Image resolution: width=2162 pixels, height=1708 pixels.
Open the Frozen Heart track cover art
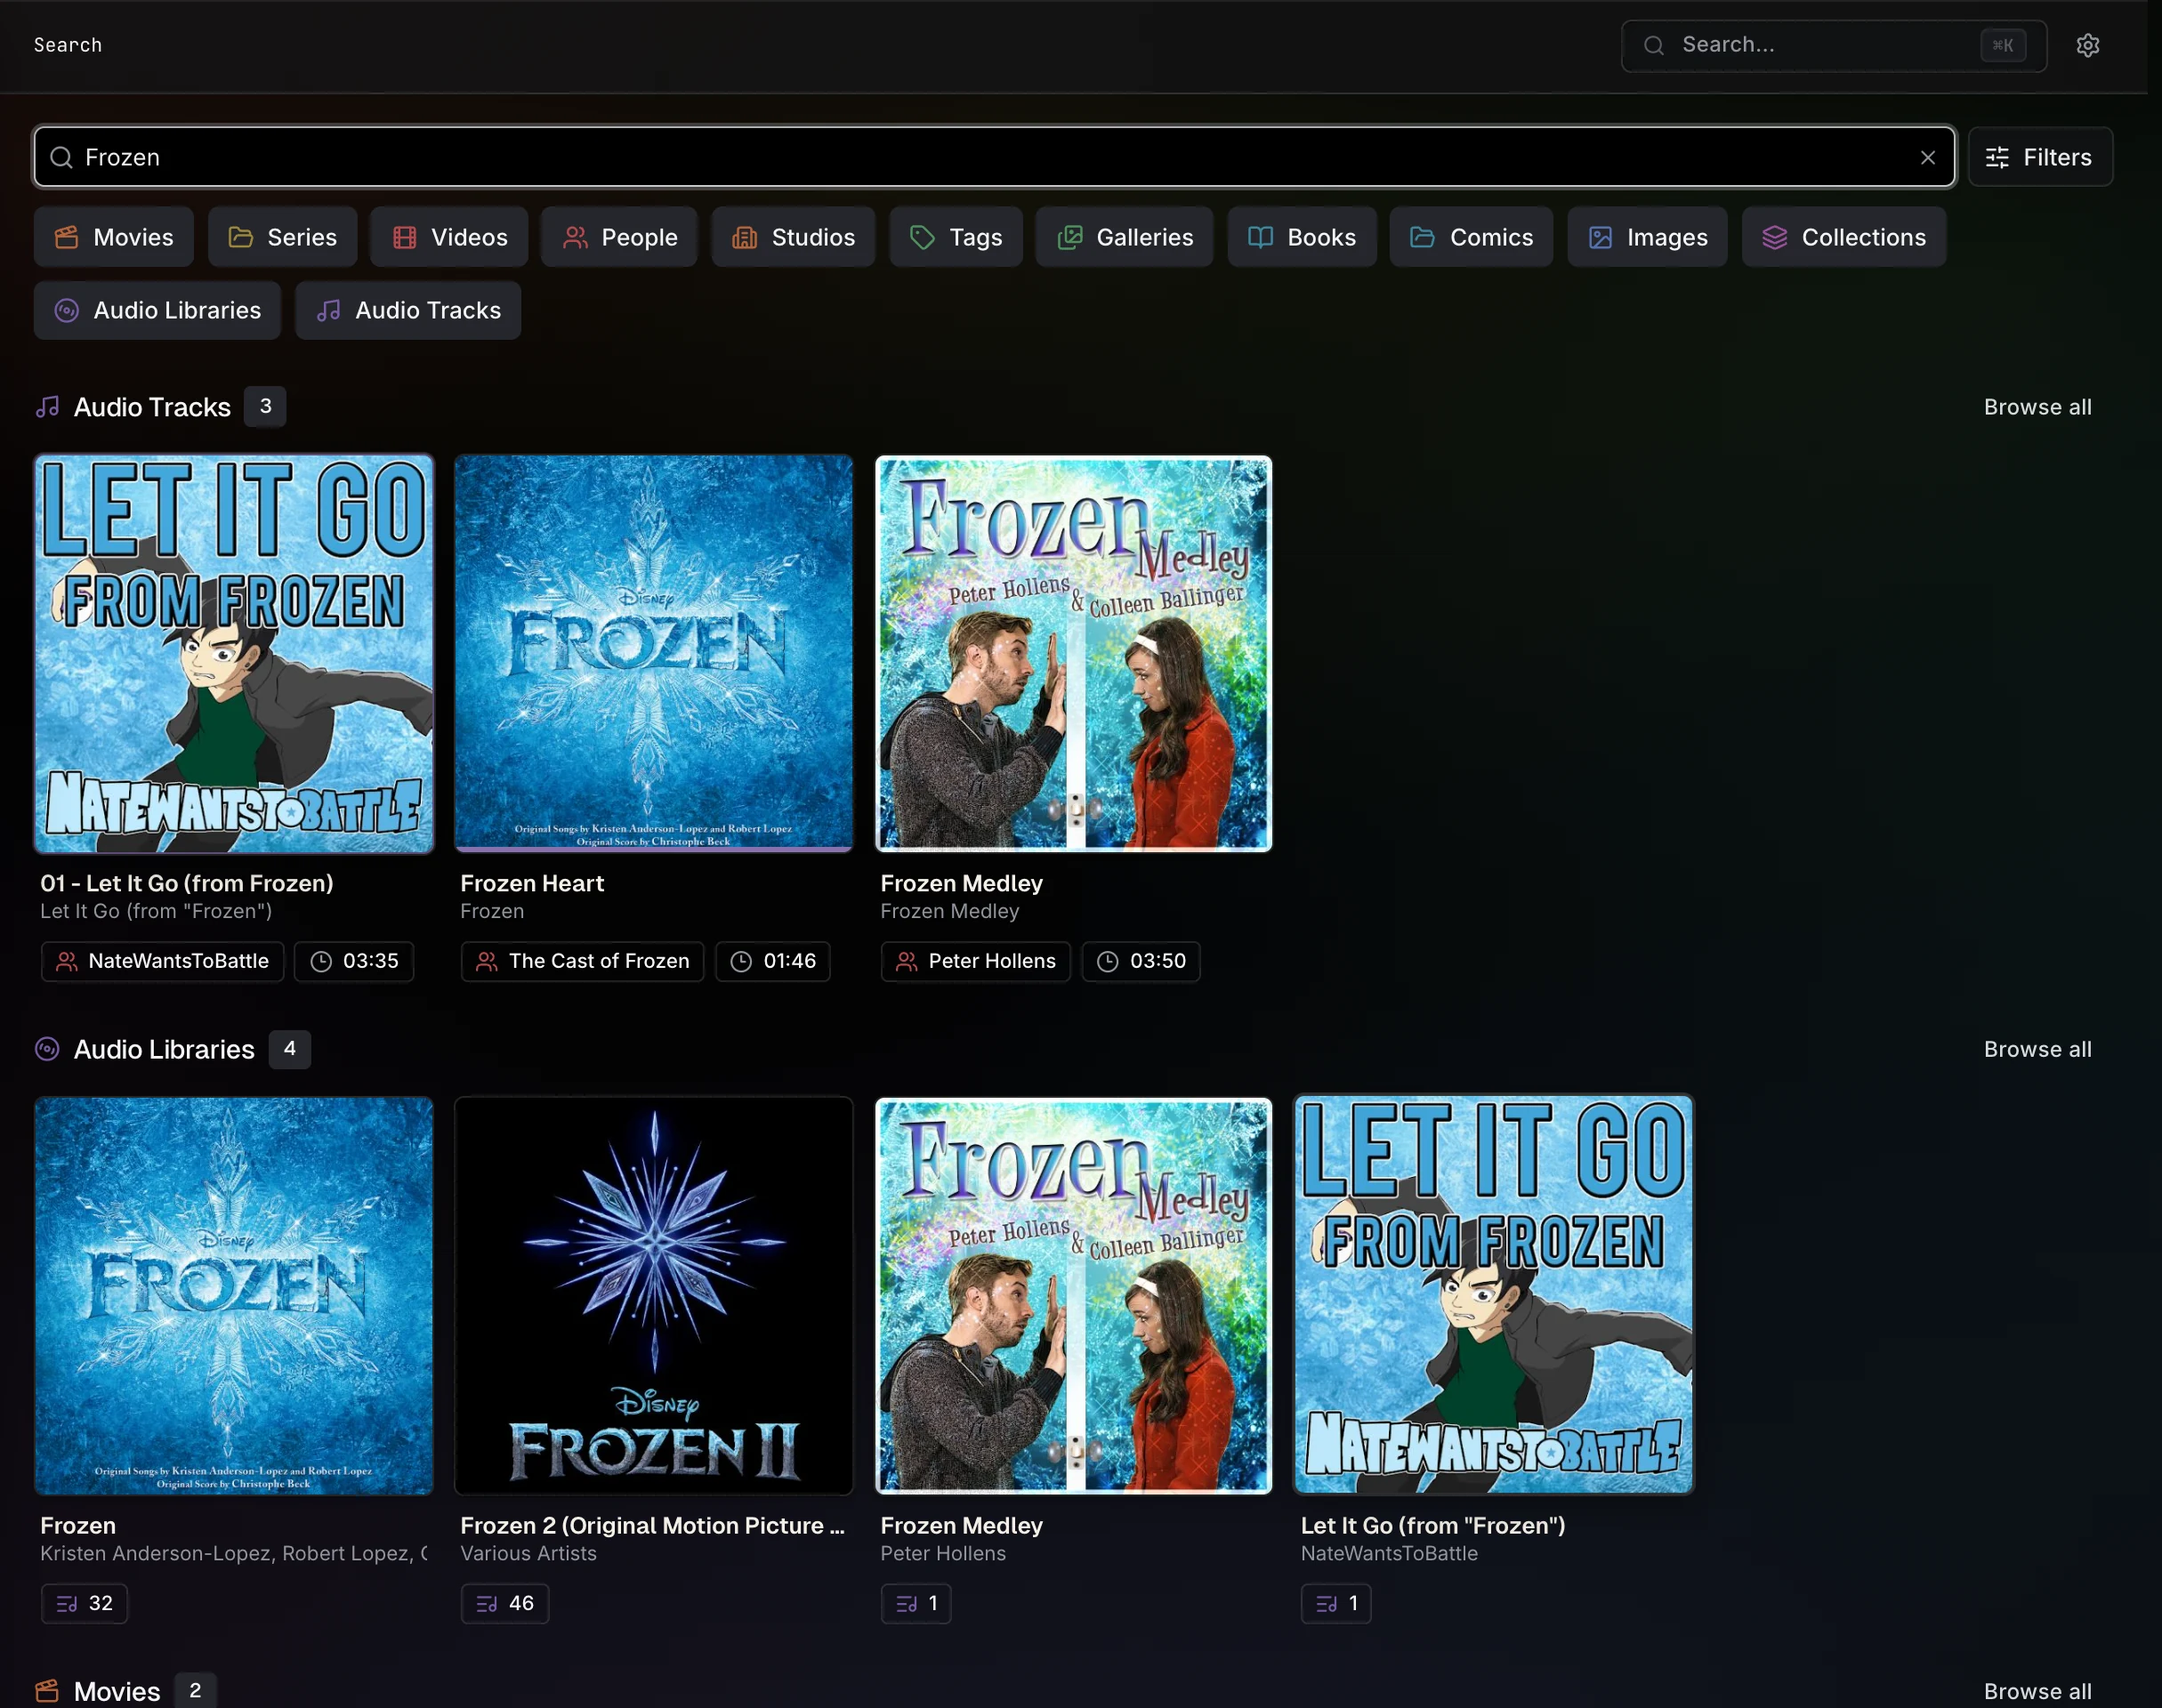[x=654, y=654]
